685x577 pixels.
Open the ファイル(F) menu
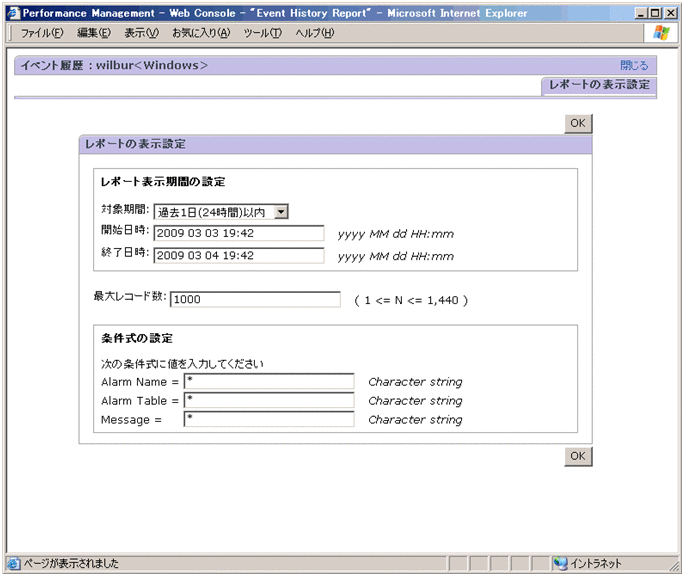pos(42,33)
